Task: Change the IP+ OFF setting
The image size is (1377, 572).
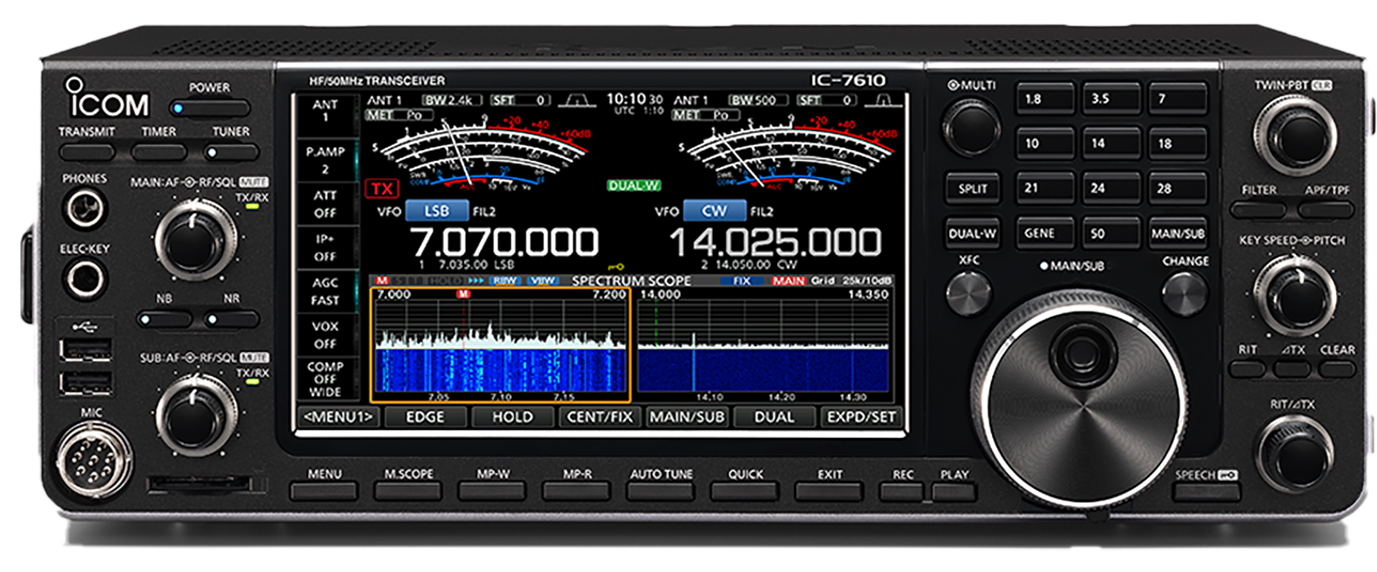Action: tap(325, 250)
